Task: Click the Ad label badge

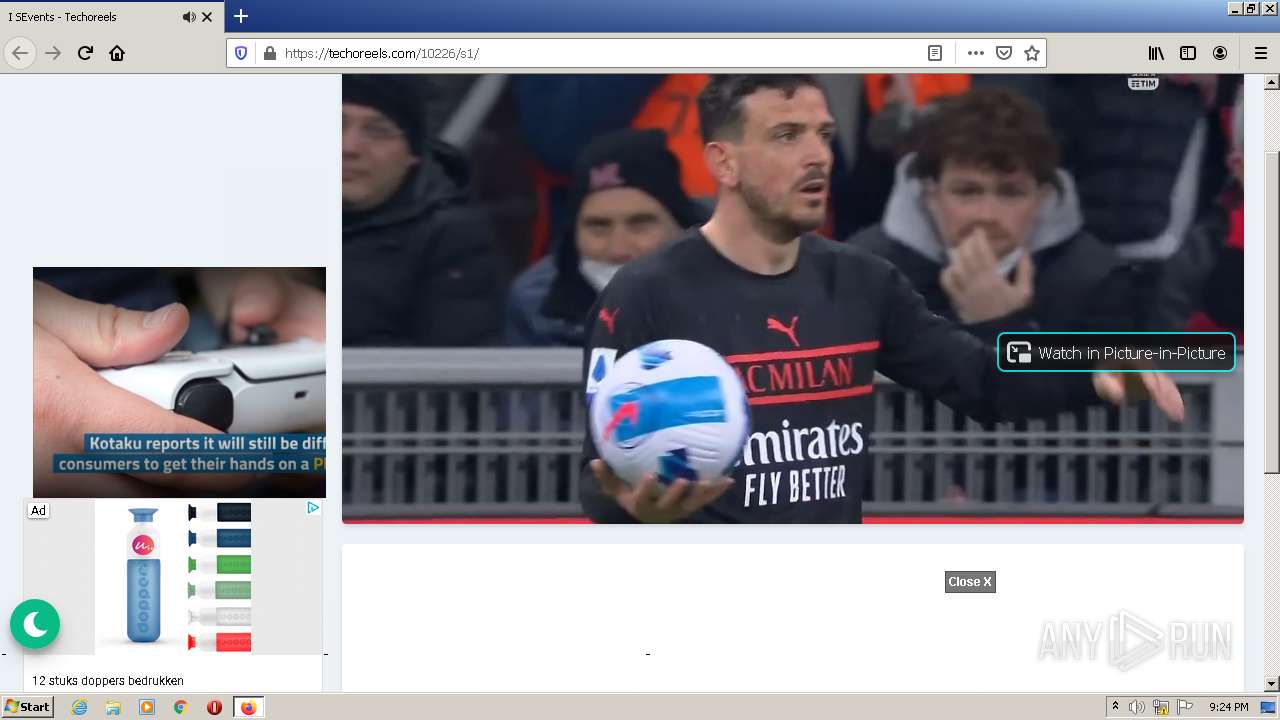Action: pos(38,510)
